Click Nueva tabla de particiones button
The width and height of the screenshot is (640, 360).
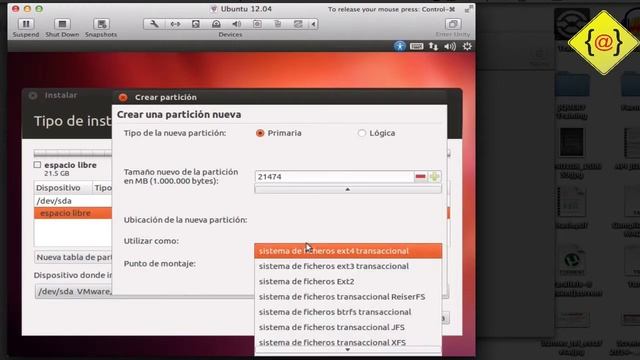[73, 258]
